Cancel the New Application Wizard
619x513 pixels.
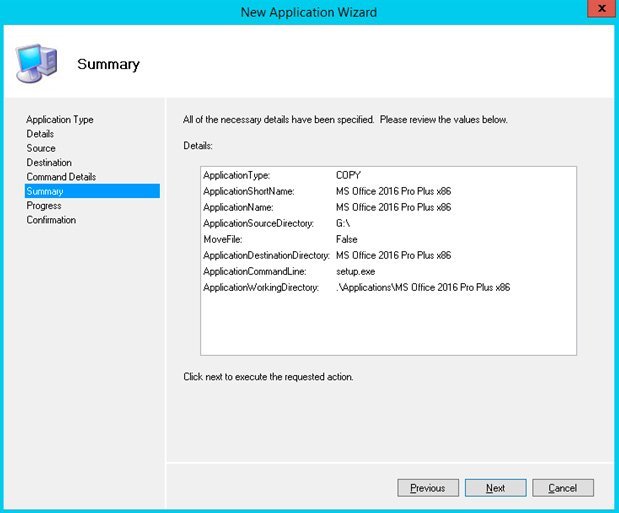[x=563, y=488]
